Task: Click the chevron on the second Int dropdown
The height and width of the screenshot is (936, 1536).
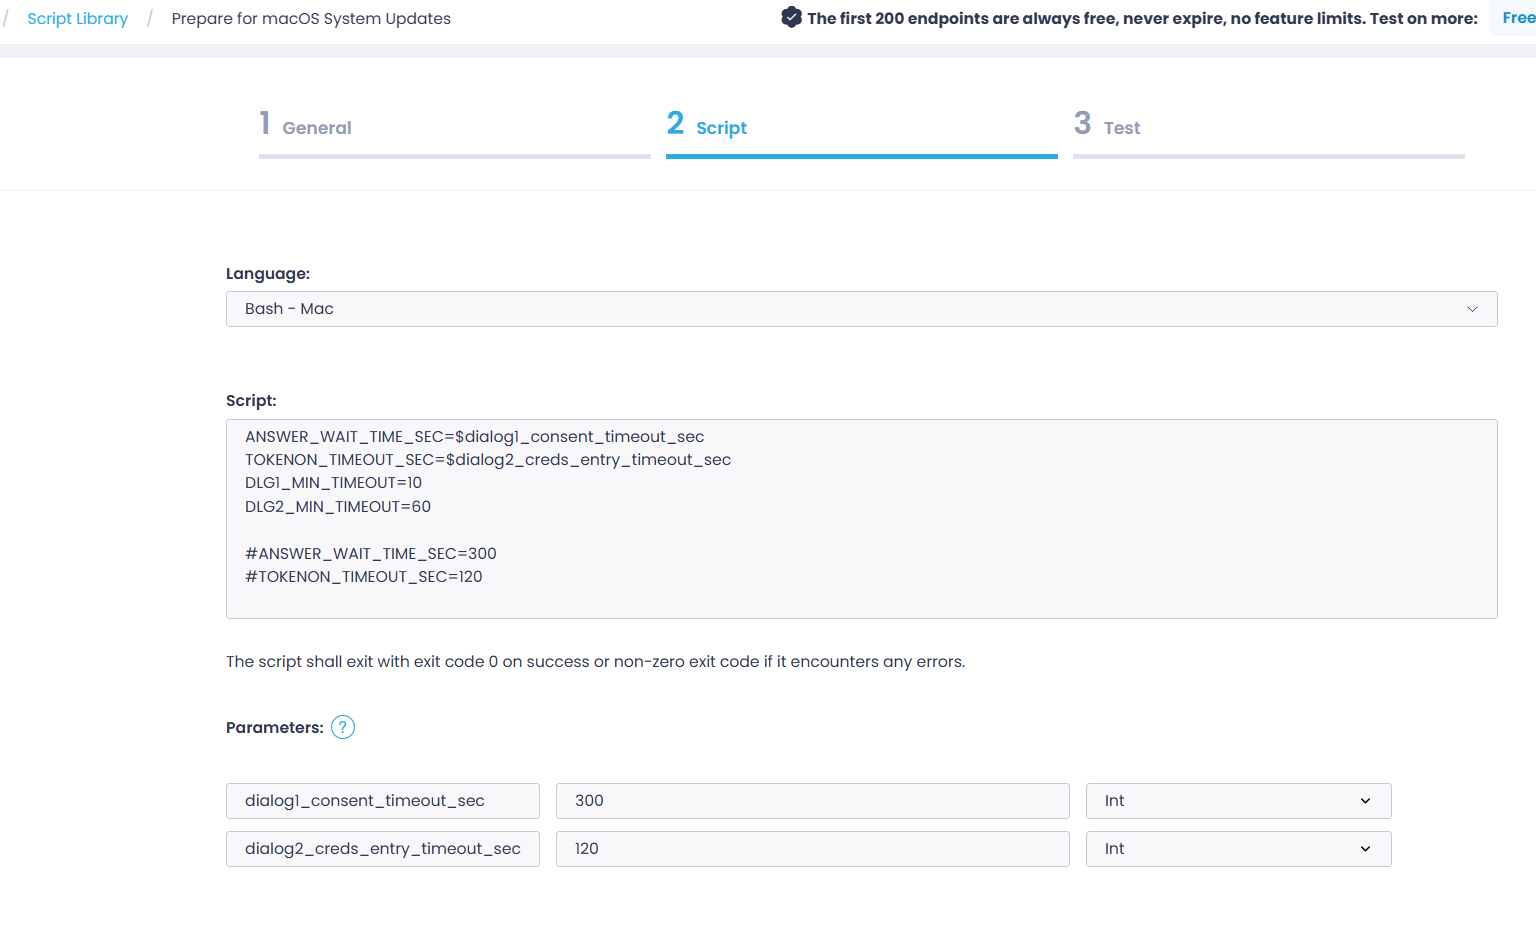Action: [x=1364, y=848]
